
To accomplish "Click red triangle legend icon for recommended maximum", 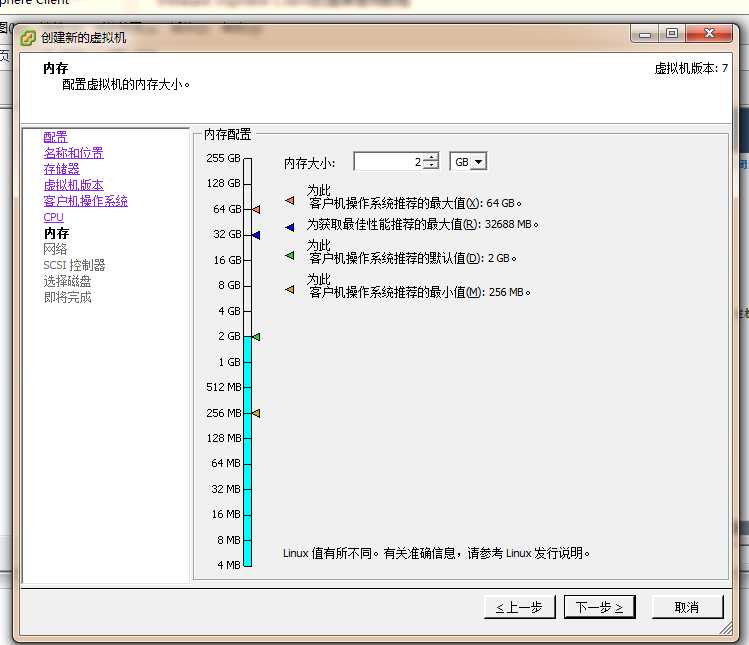I will (289, 201).
